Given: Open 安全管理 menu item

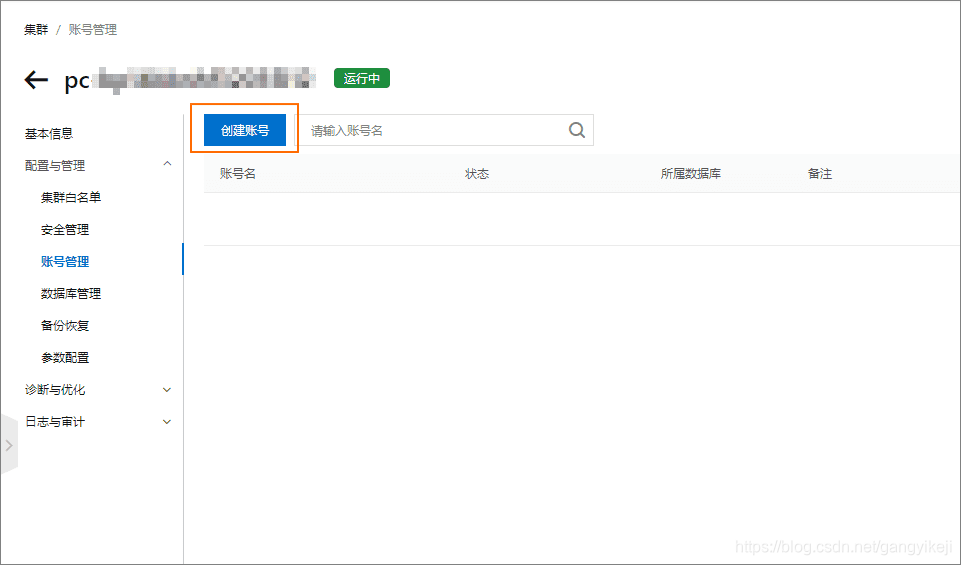Looking at the screenshot, I should 65,229.
